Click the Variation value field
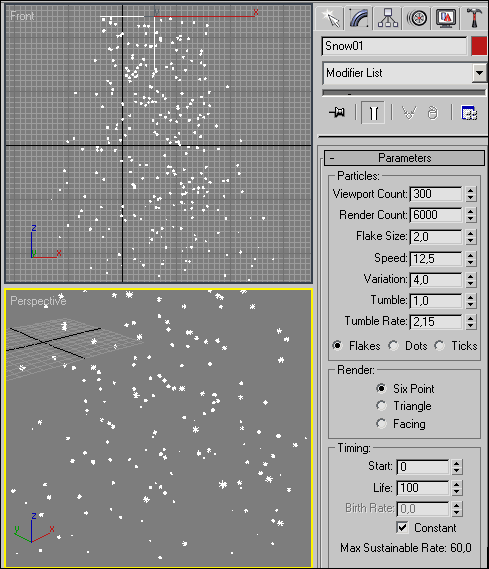This screenshot has width=489, height=569. [436, 279]
